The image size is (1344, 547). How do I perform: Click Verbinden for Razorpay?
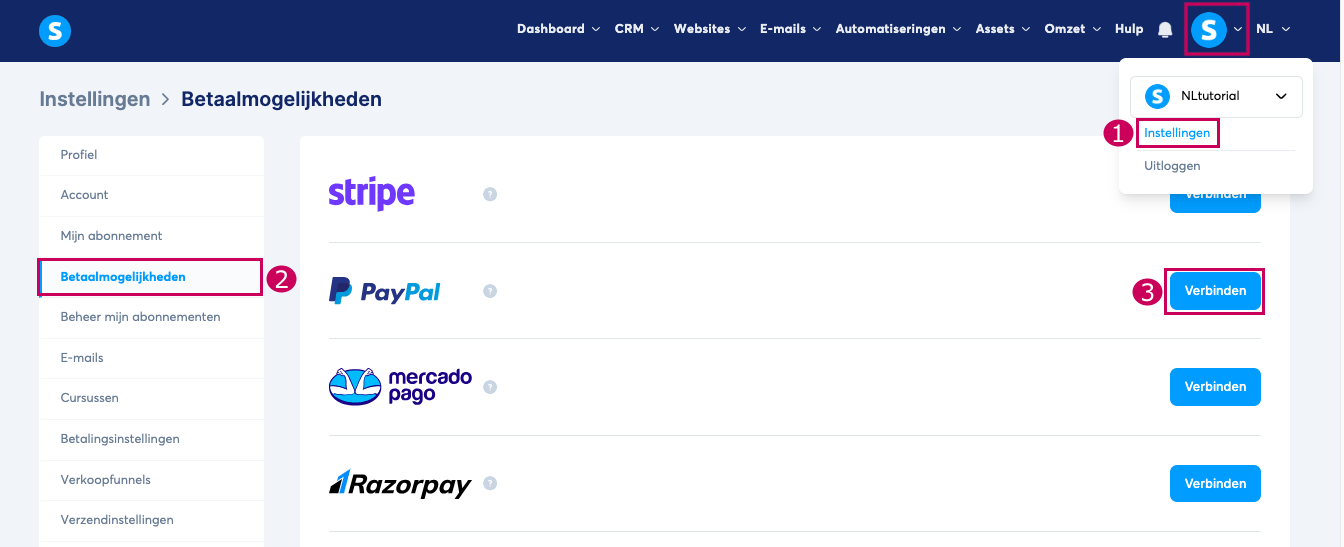[x=1215, y=483]
